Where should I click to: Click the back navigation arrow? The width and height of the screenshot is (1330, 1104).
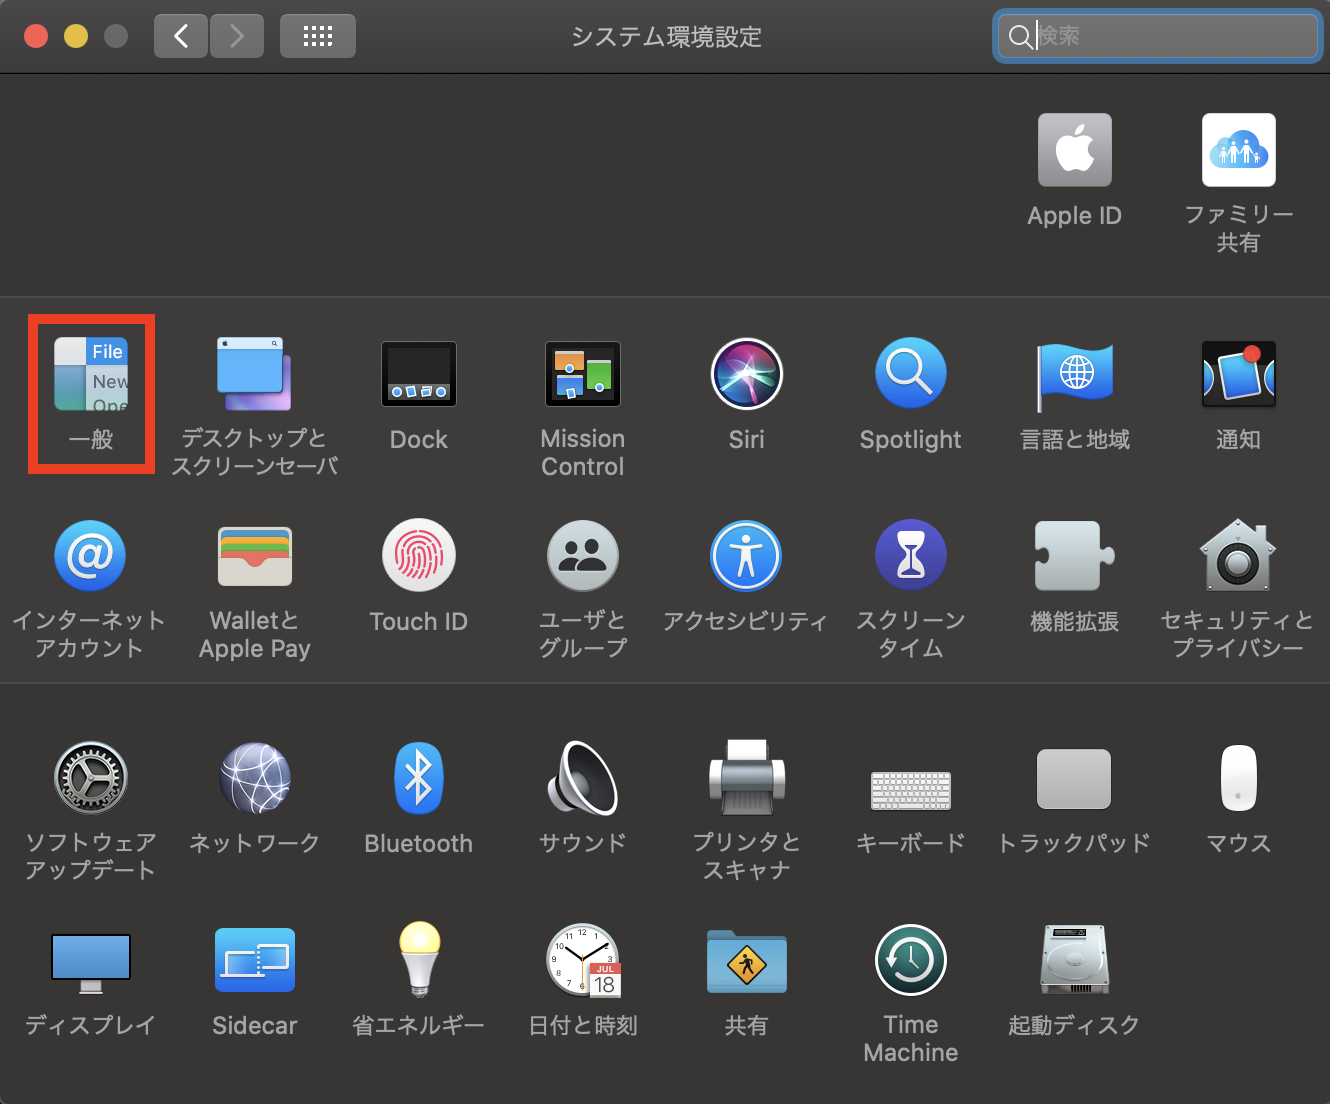tap(181, 36)
